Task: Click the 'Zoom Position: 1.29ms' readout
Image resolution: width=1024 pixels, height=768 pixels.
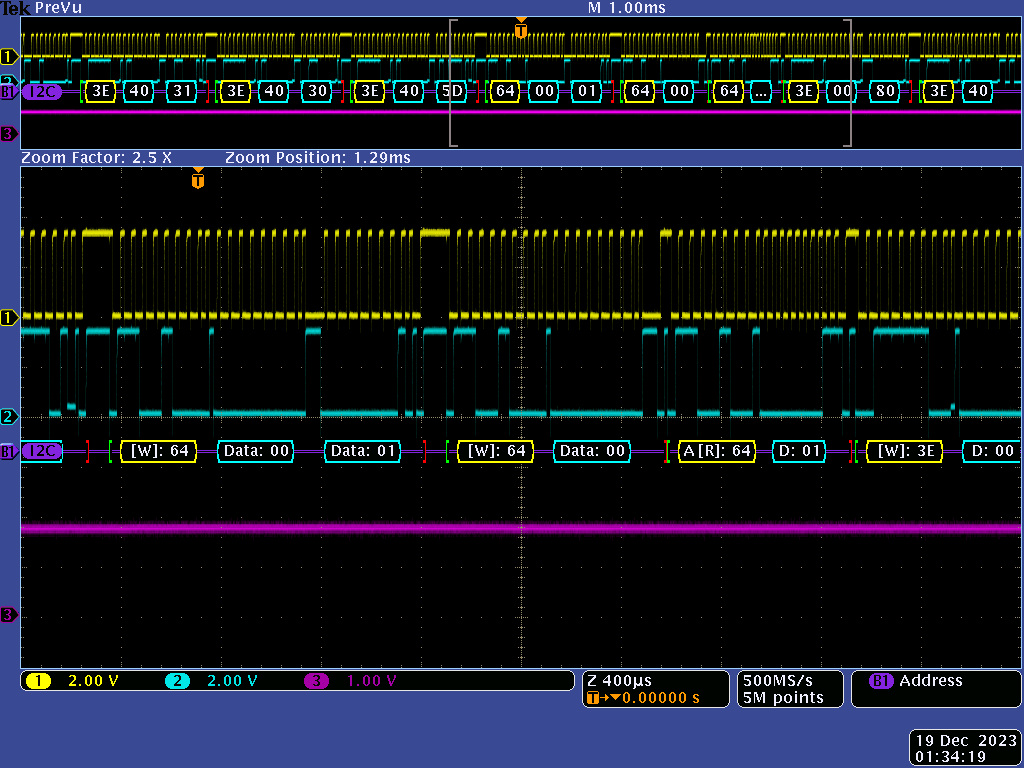Action: [318, 157]
